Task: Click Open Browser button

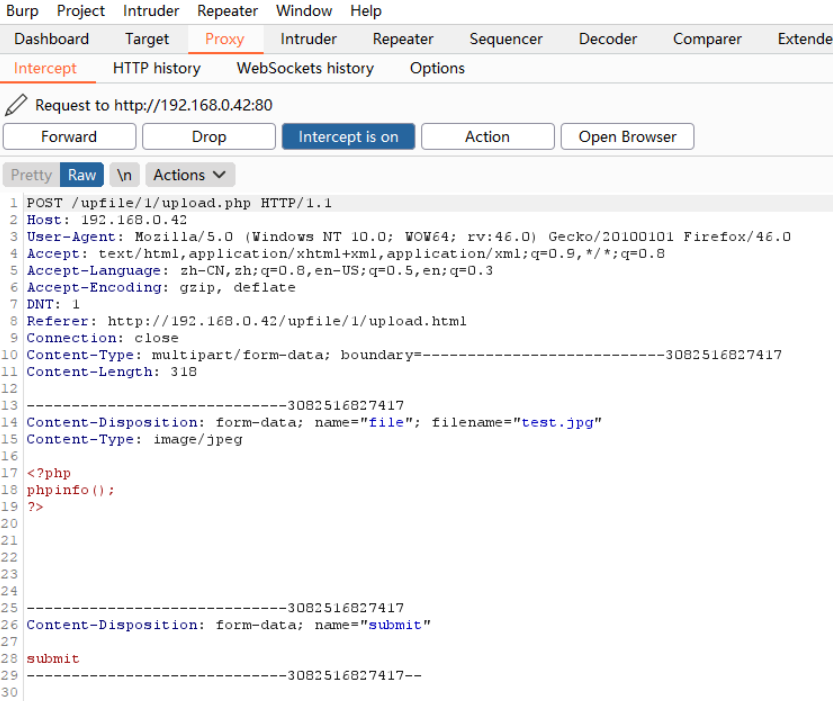Action: coord(627,136)
